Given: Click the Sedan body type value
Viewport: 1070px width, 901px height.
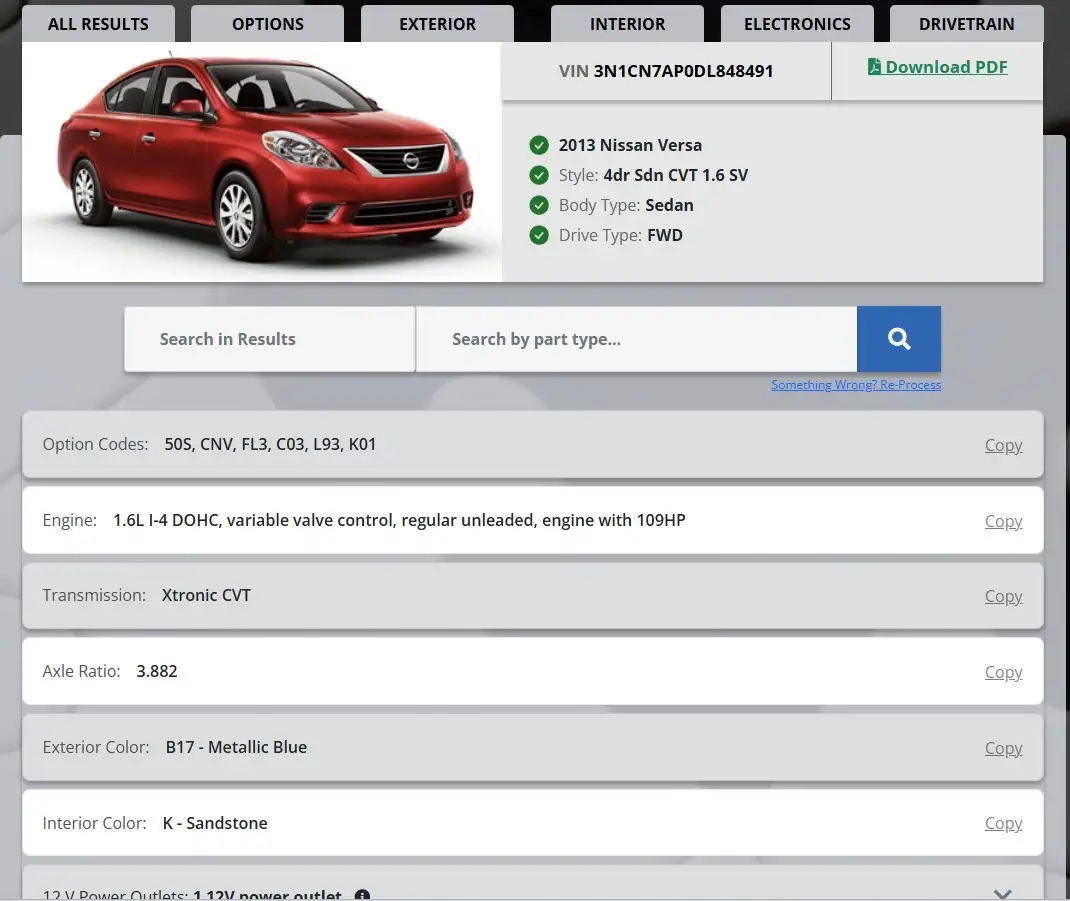Looking at the screenshot, I should tap(669, 205).
